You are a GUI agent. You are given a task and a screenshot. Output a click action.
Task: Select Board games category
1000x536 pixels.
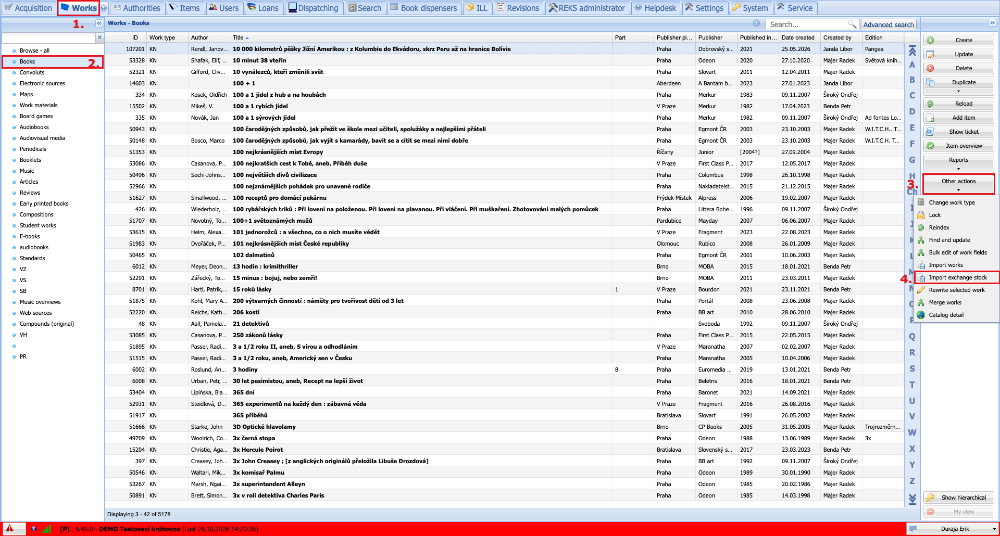click(x=35, y=116)
